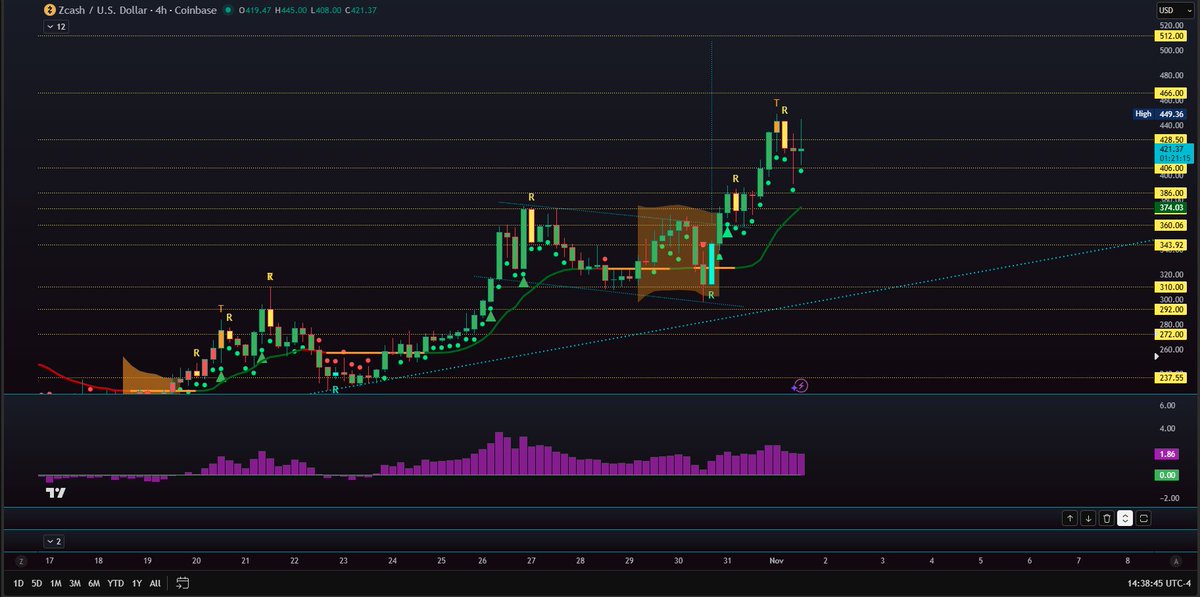This screenshot has height=597, width=1200.
Task: Select the 5D date range
Action: 37,582
